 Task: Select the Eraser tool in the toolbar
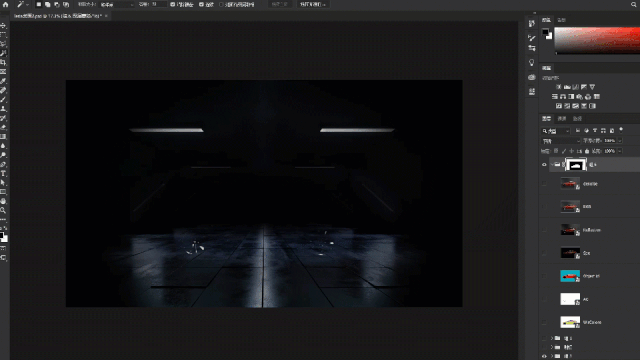[x=3, y=127]
